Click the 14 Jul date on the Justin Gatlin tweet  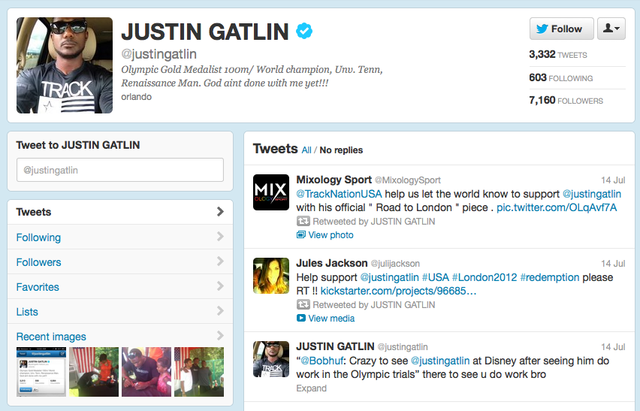pos(613,347)
